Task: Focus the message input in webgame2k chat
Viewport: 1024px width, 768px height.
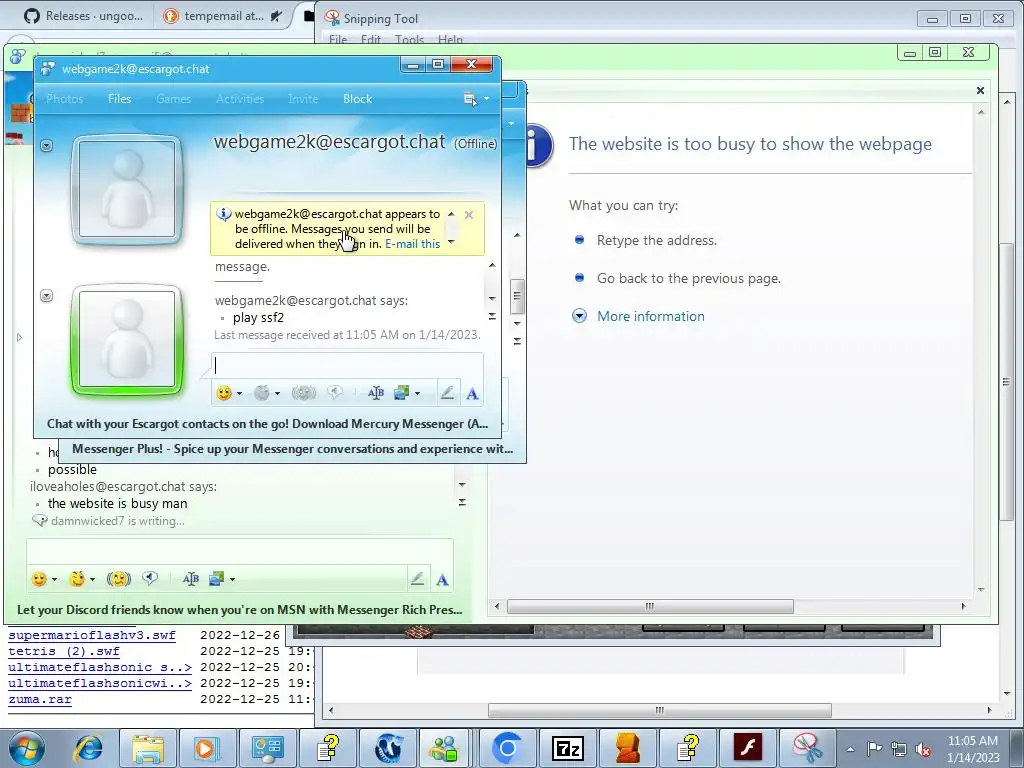Action: (x=347, y=366)
